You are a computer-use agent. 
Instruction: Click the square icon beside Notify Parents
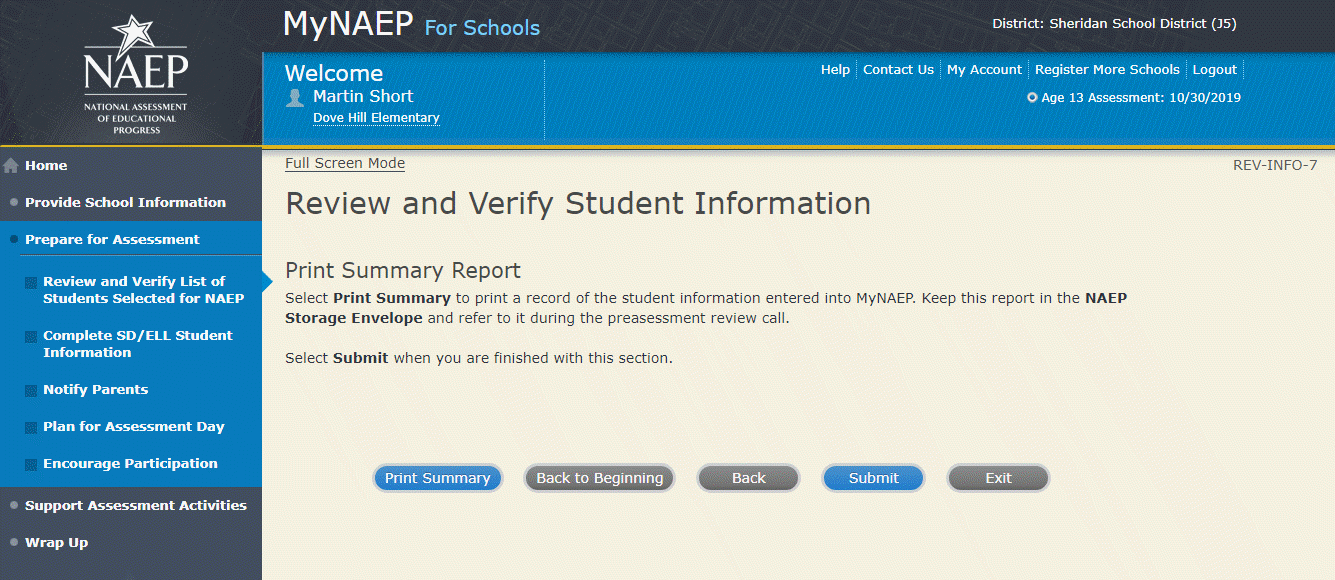31,390
